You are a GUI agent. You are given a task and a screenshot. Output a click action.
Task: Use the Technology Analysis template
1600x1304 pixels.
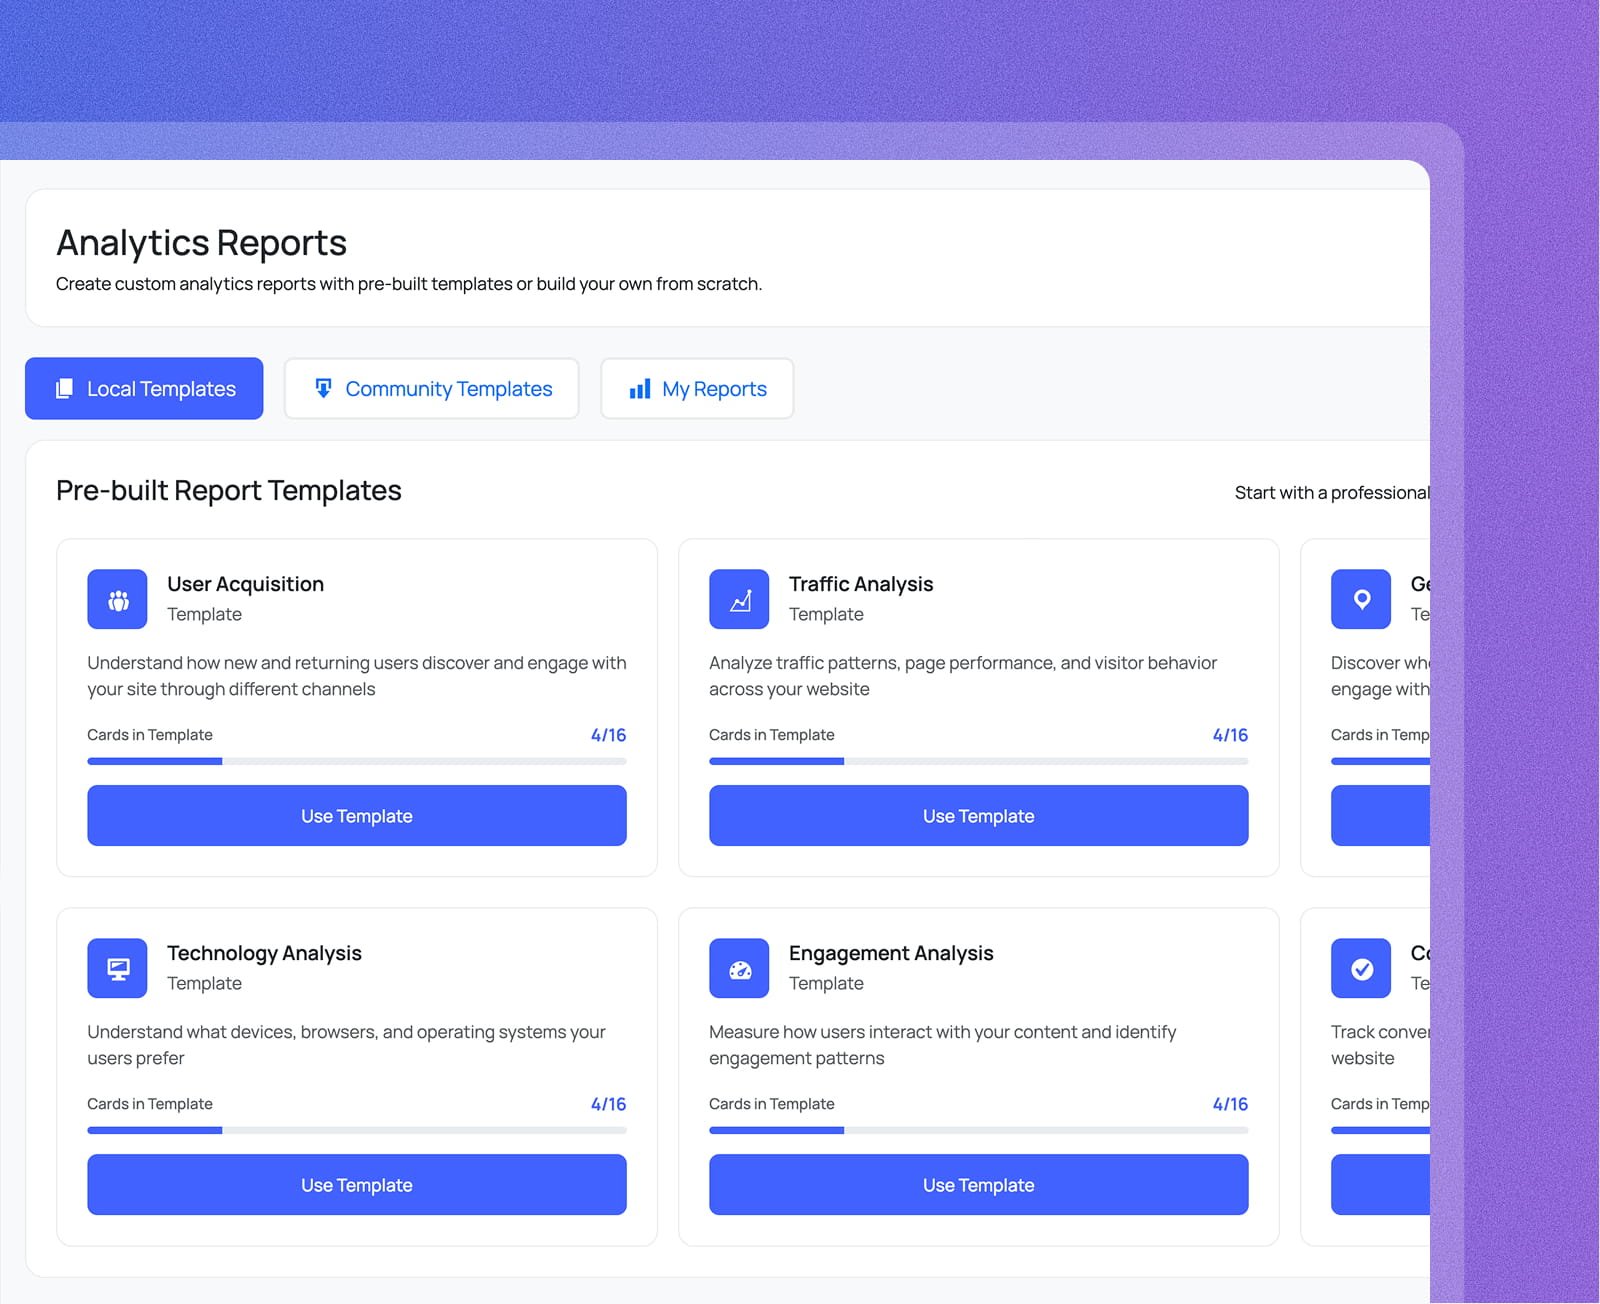[x=356, y=1184]
